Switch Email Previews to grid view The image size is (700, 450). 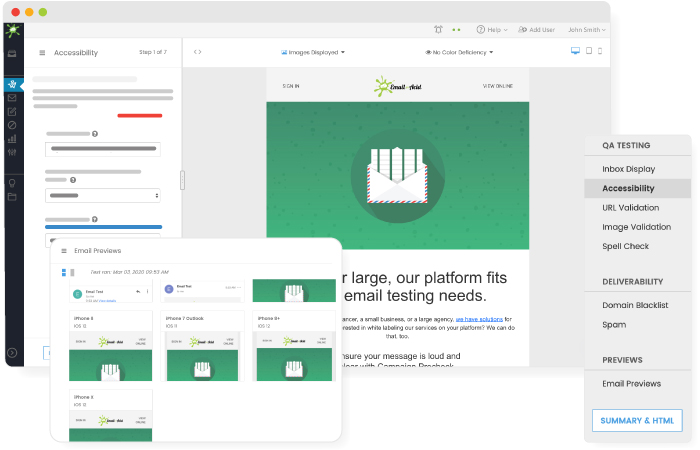point(64,272)
